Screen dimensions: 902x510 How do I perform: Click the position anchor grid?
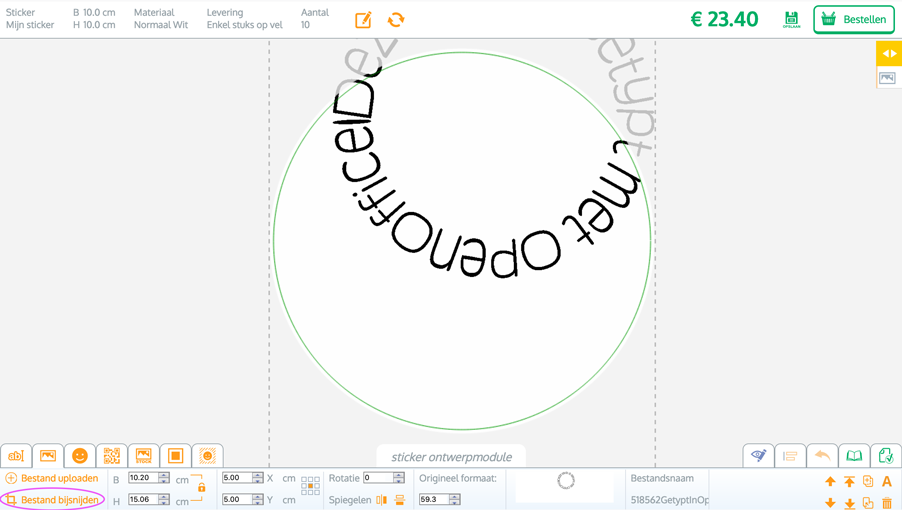pyautogui.click(x=311, y=486)
